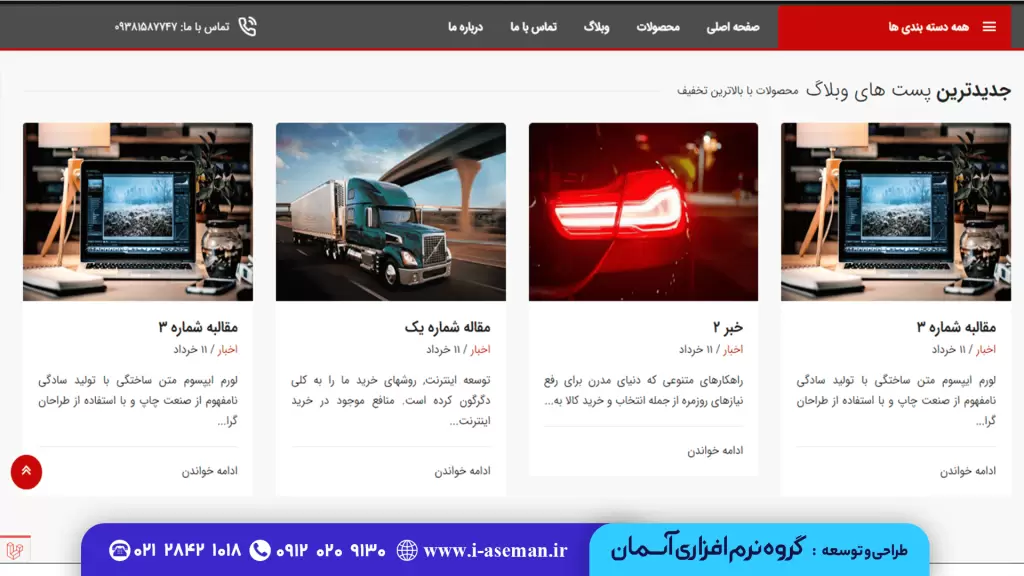The width and height of the screenshot is (1024, 576).
Task: Click the گروه نرم افزاری آسمان banner text
Action: tap(707, 547)
